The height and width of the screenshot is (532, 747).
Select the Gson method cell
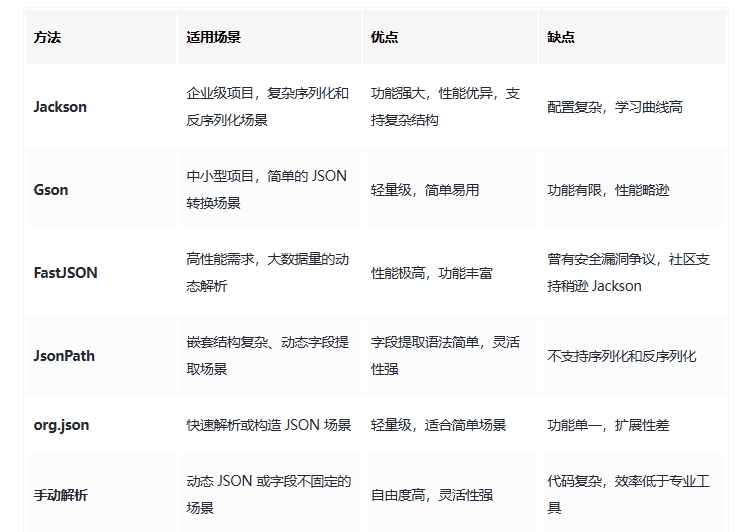click(x=101, y=190)
